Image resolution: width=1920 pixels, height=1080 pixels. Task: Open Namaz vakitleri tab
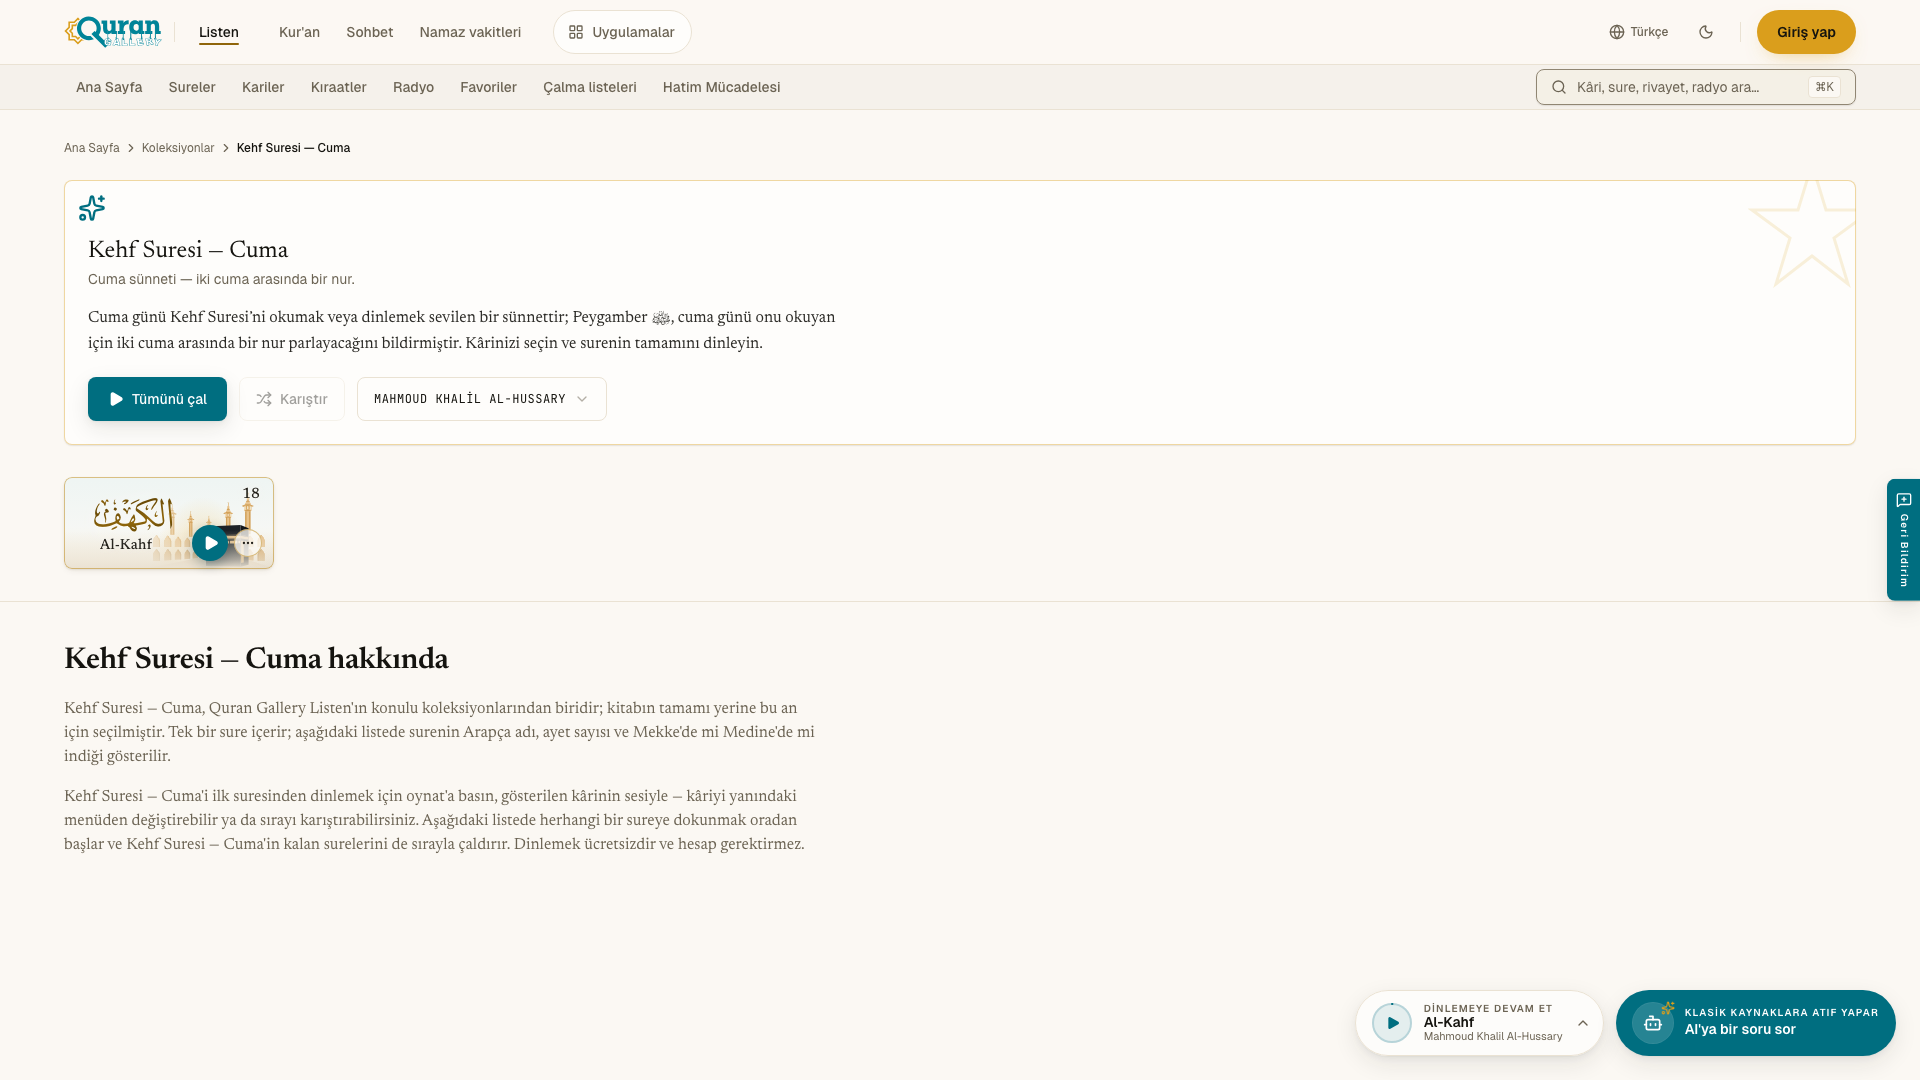[470, 32]
